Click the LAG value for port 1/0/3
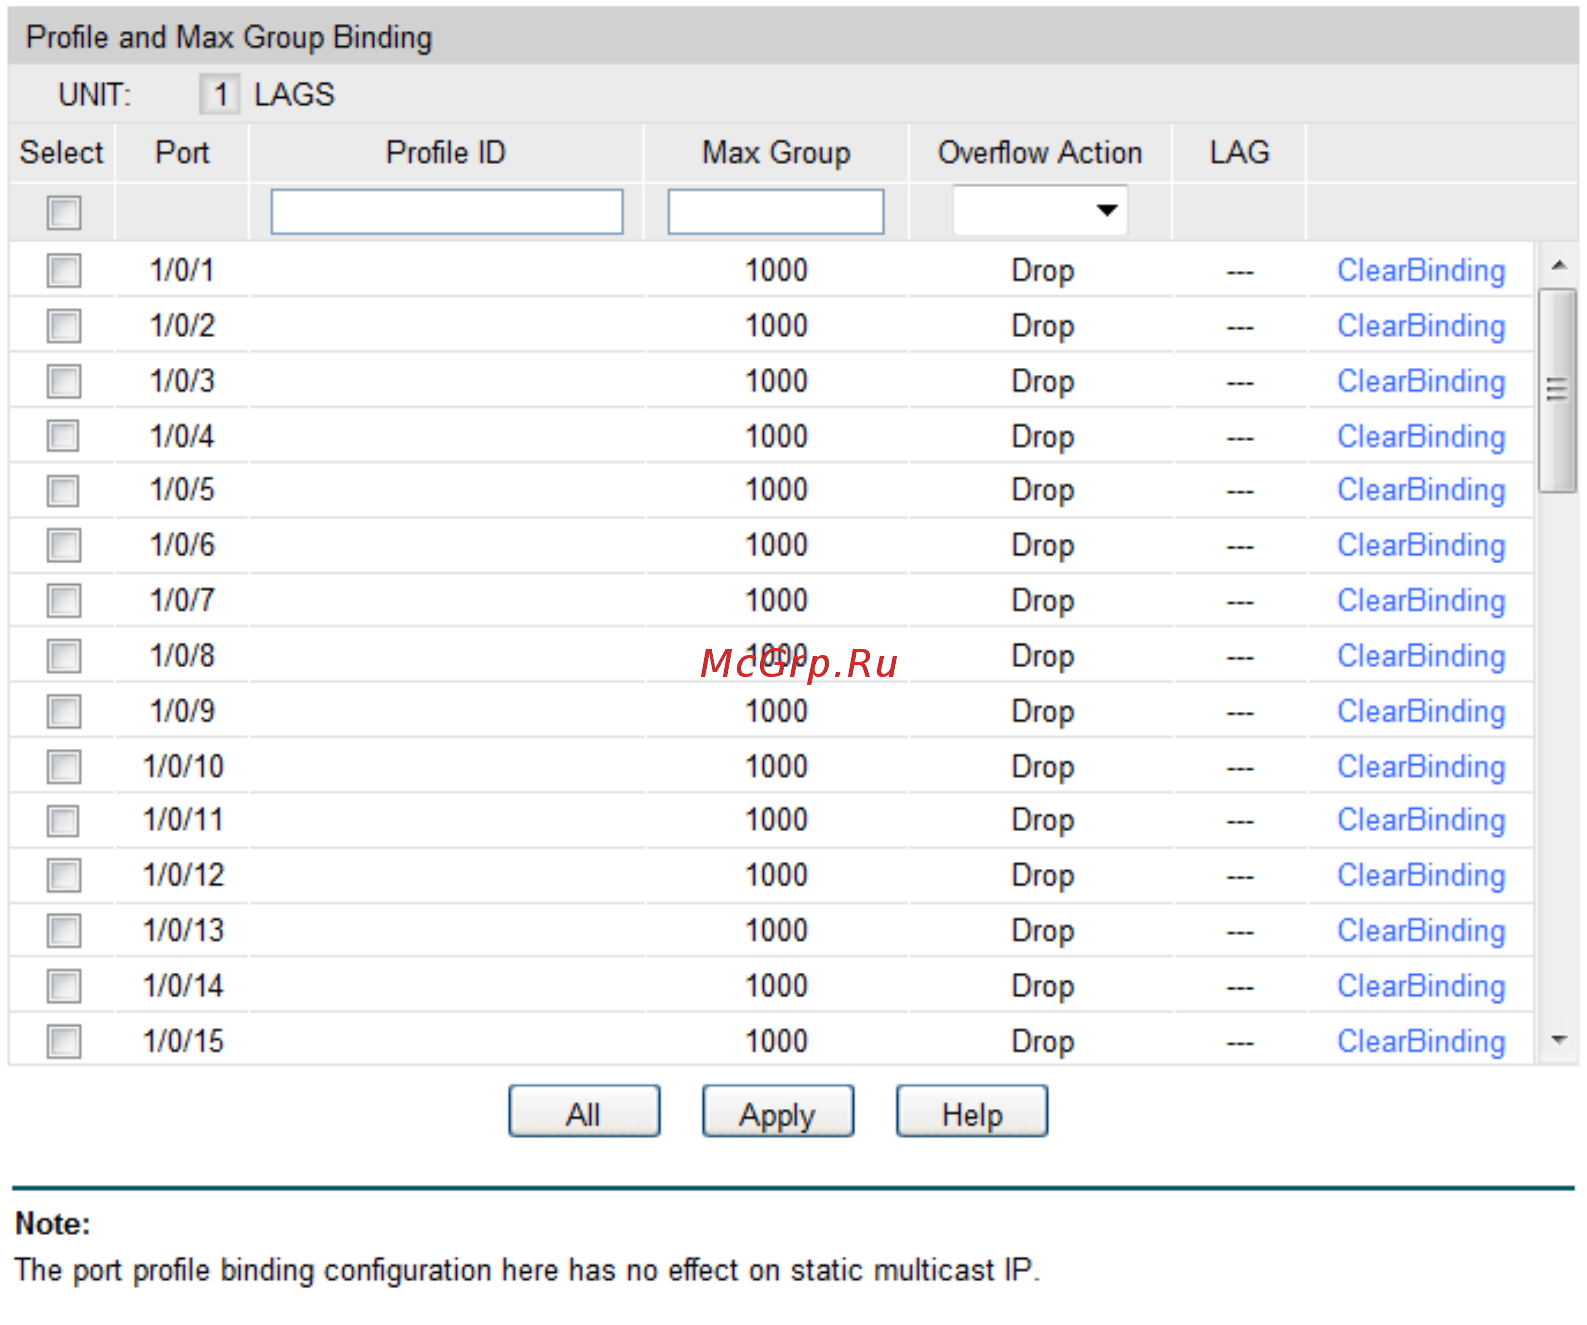Viewport: 1587px width, 1325px height. coord(1240,383)
